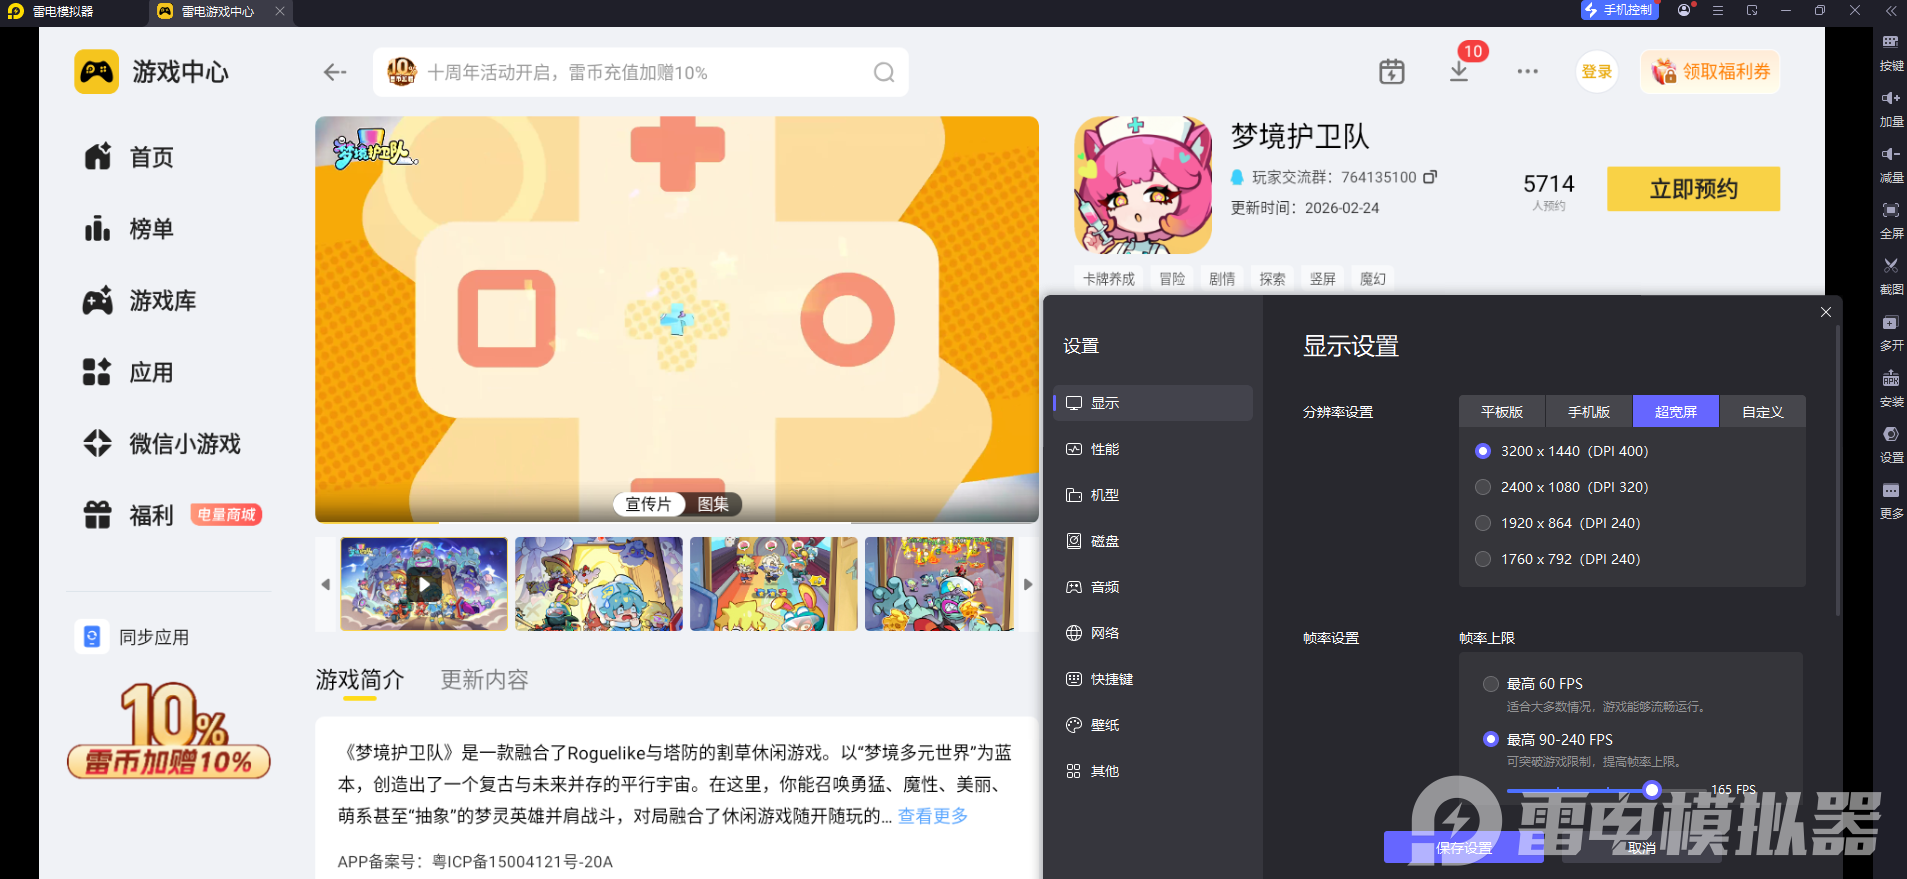Image resolution: width=1907 pixels, height=879 pixels.
Task: Click the settings panel scrollbar
Action: tap(1838, 470)
